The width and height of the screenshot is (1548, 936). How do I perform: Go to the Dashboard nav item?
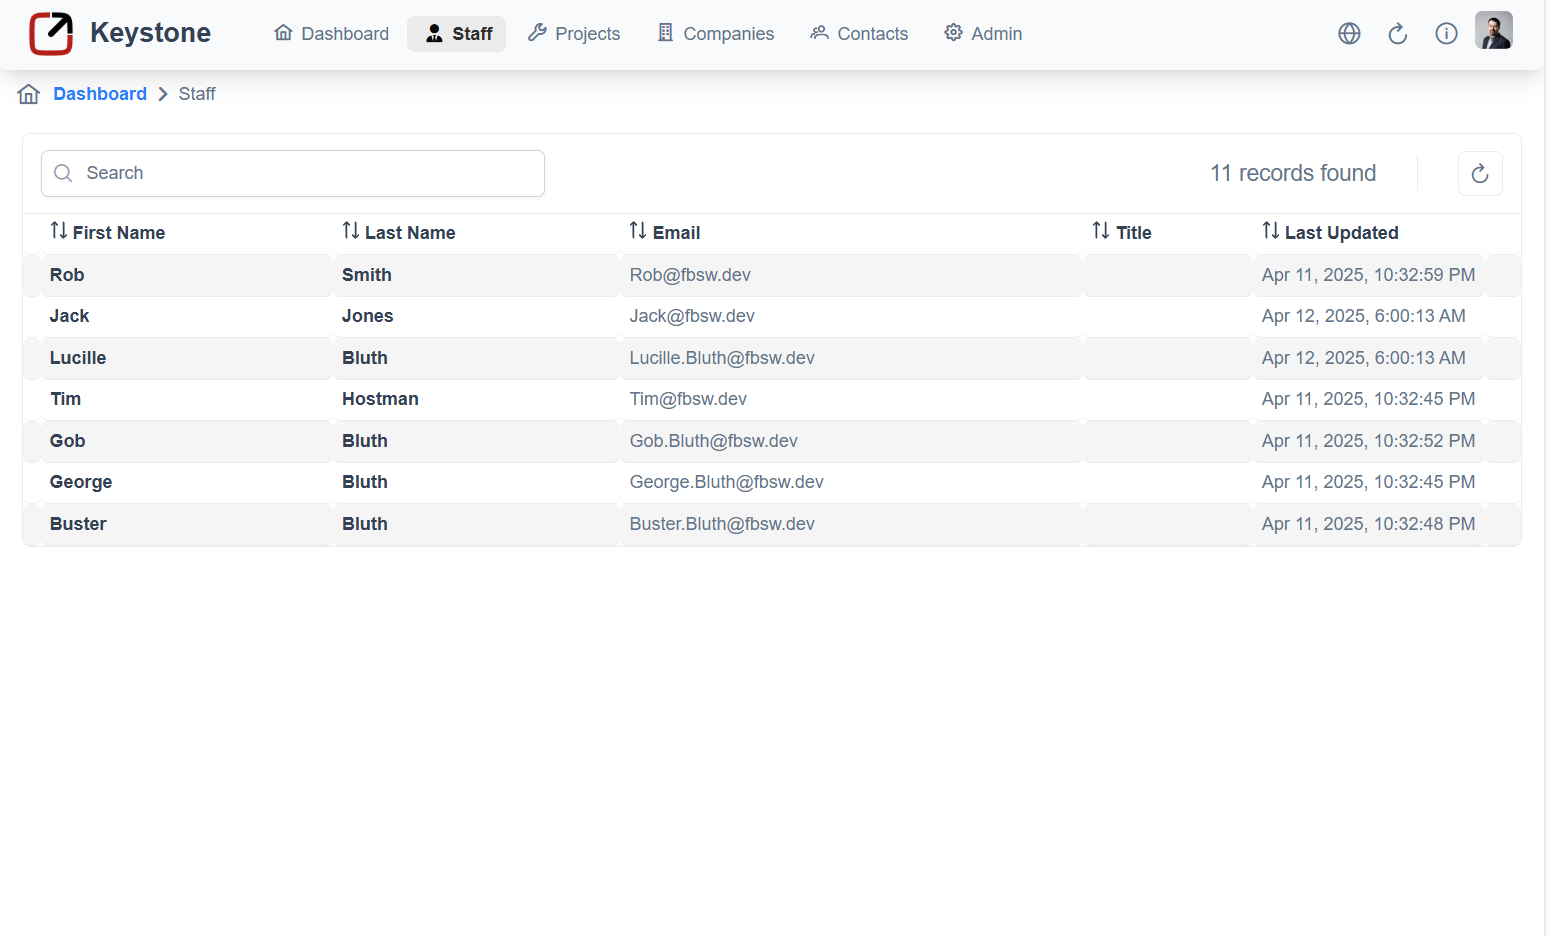331,34
